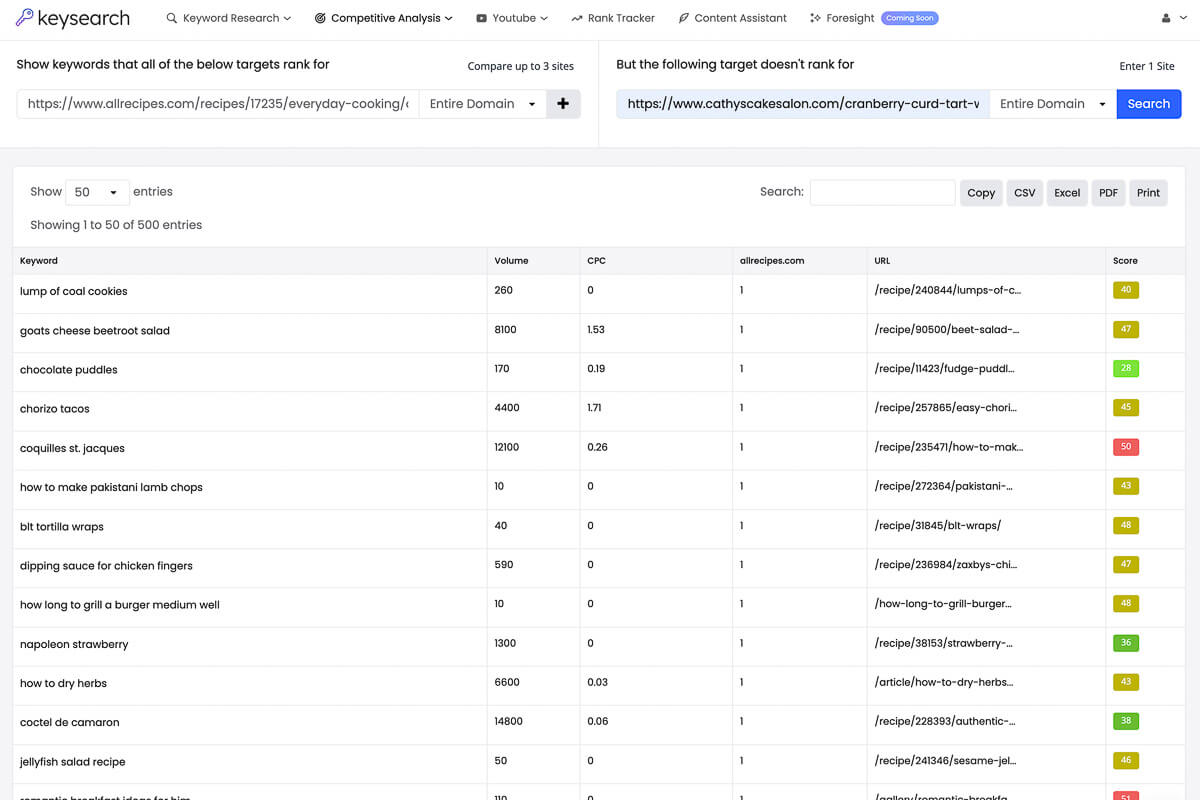Click the blue Search button
The image size is (1200, 800).
tap(1149, 104)
